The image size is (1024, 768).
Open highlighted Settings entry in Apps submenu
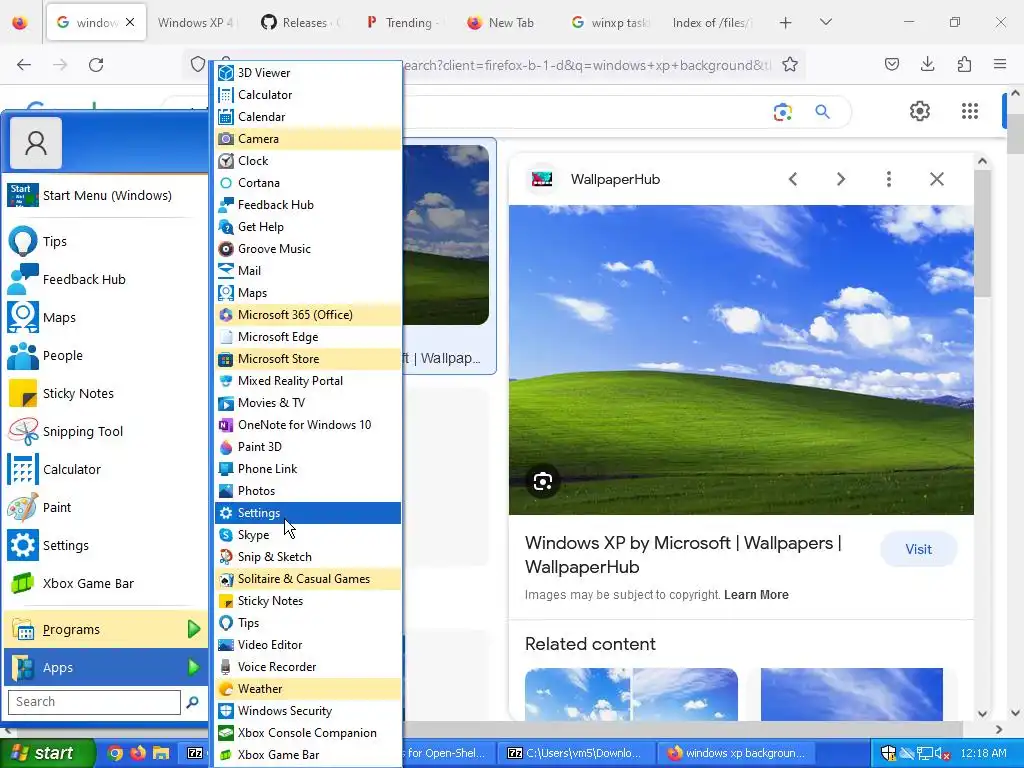308,513
